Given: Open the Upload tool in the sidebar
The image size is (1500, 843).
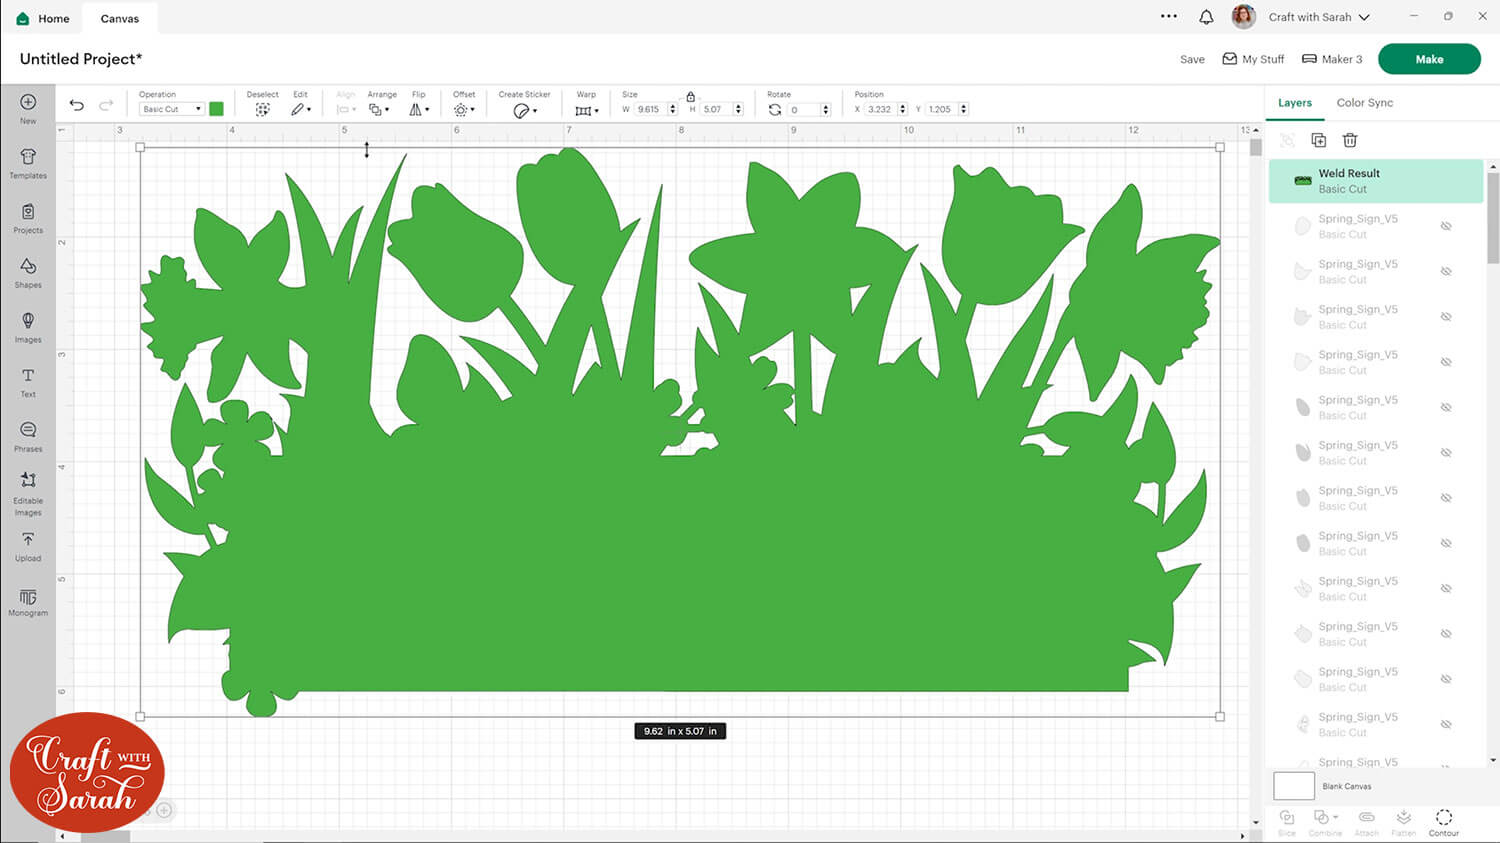Looking at the screenshot, I should point(28,544).
